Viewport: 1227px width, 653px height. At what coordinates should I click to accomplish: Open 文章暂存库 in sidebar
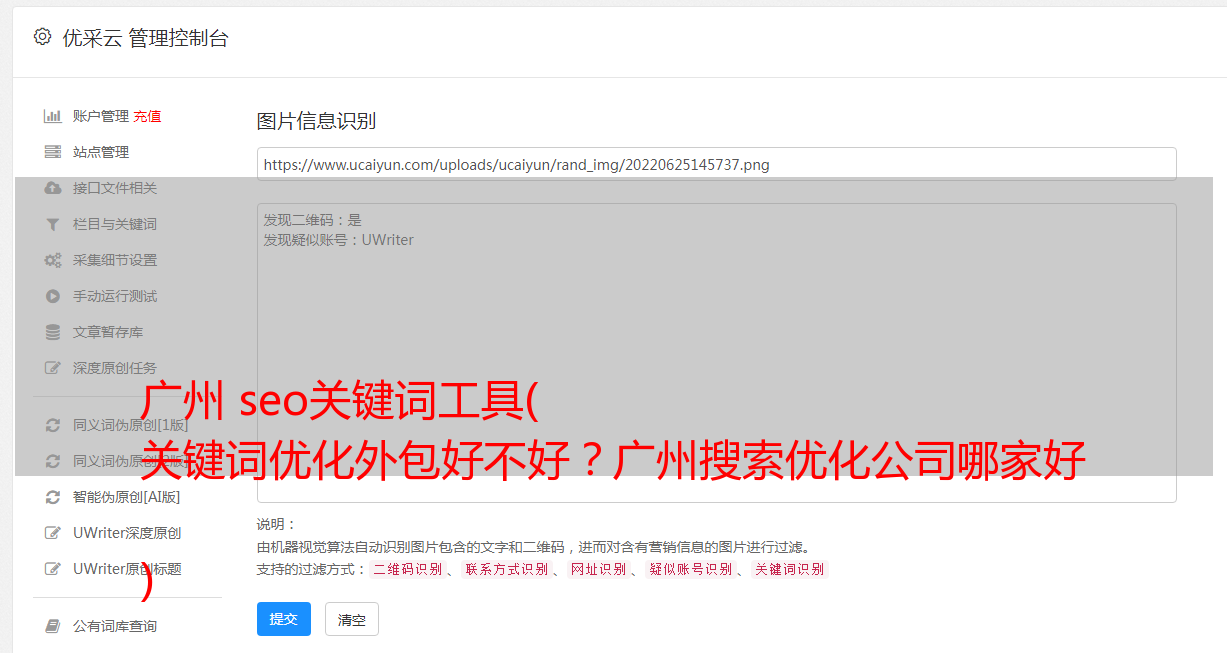[108, 332]
